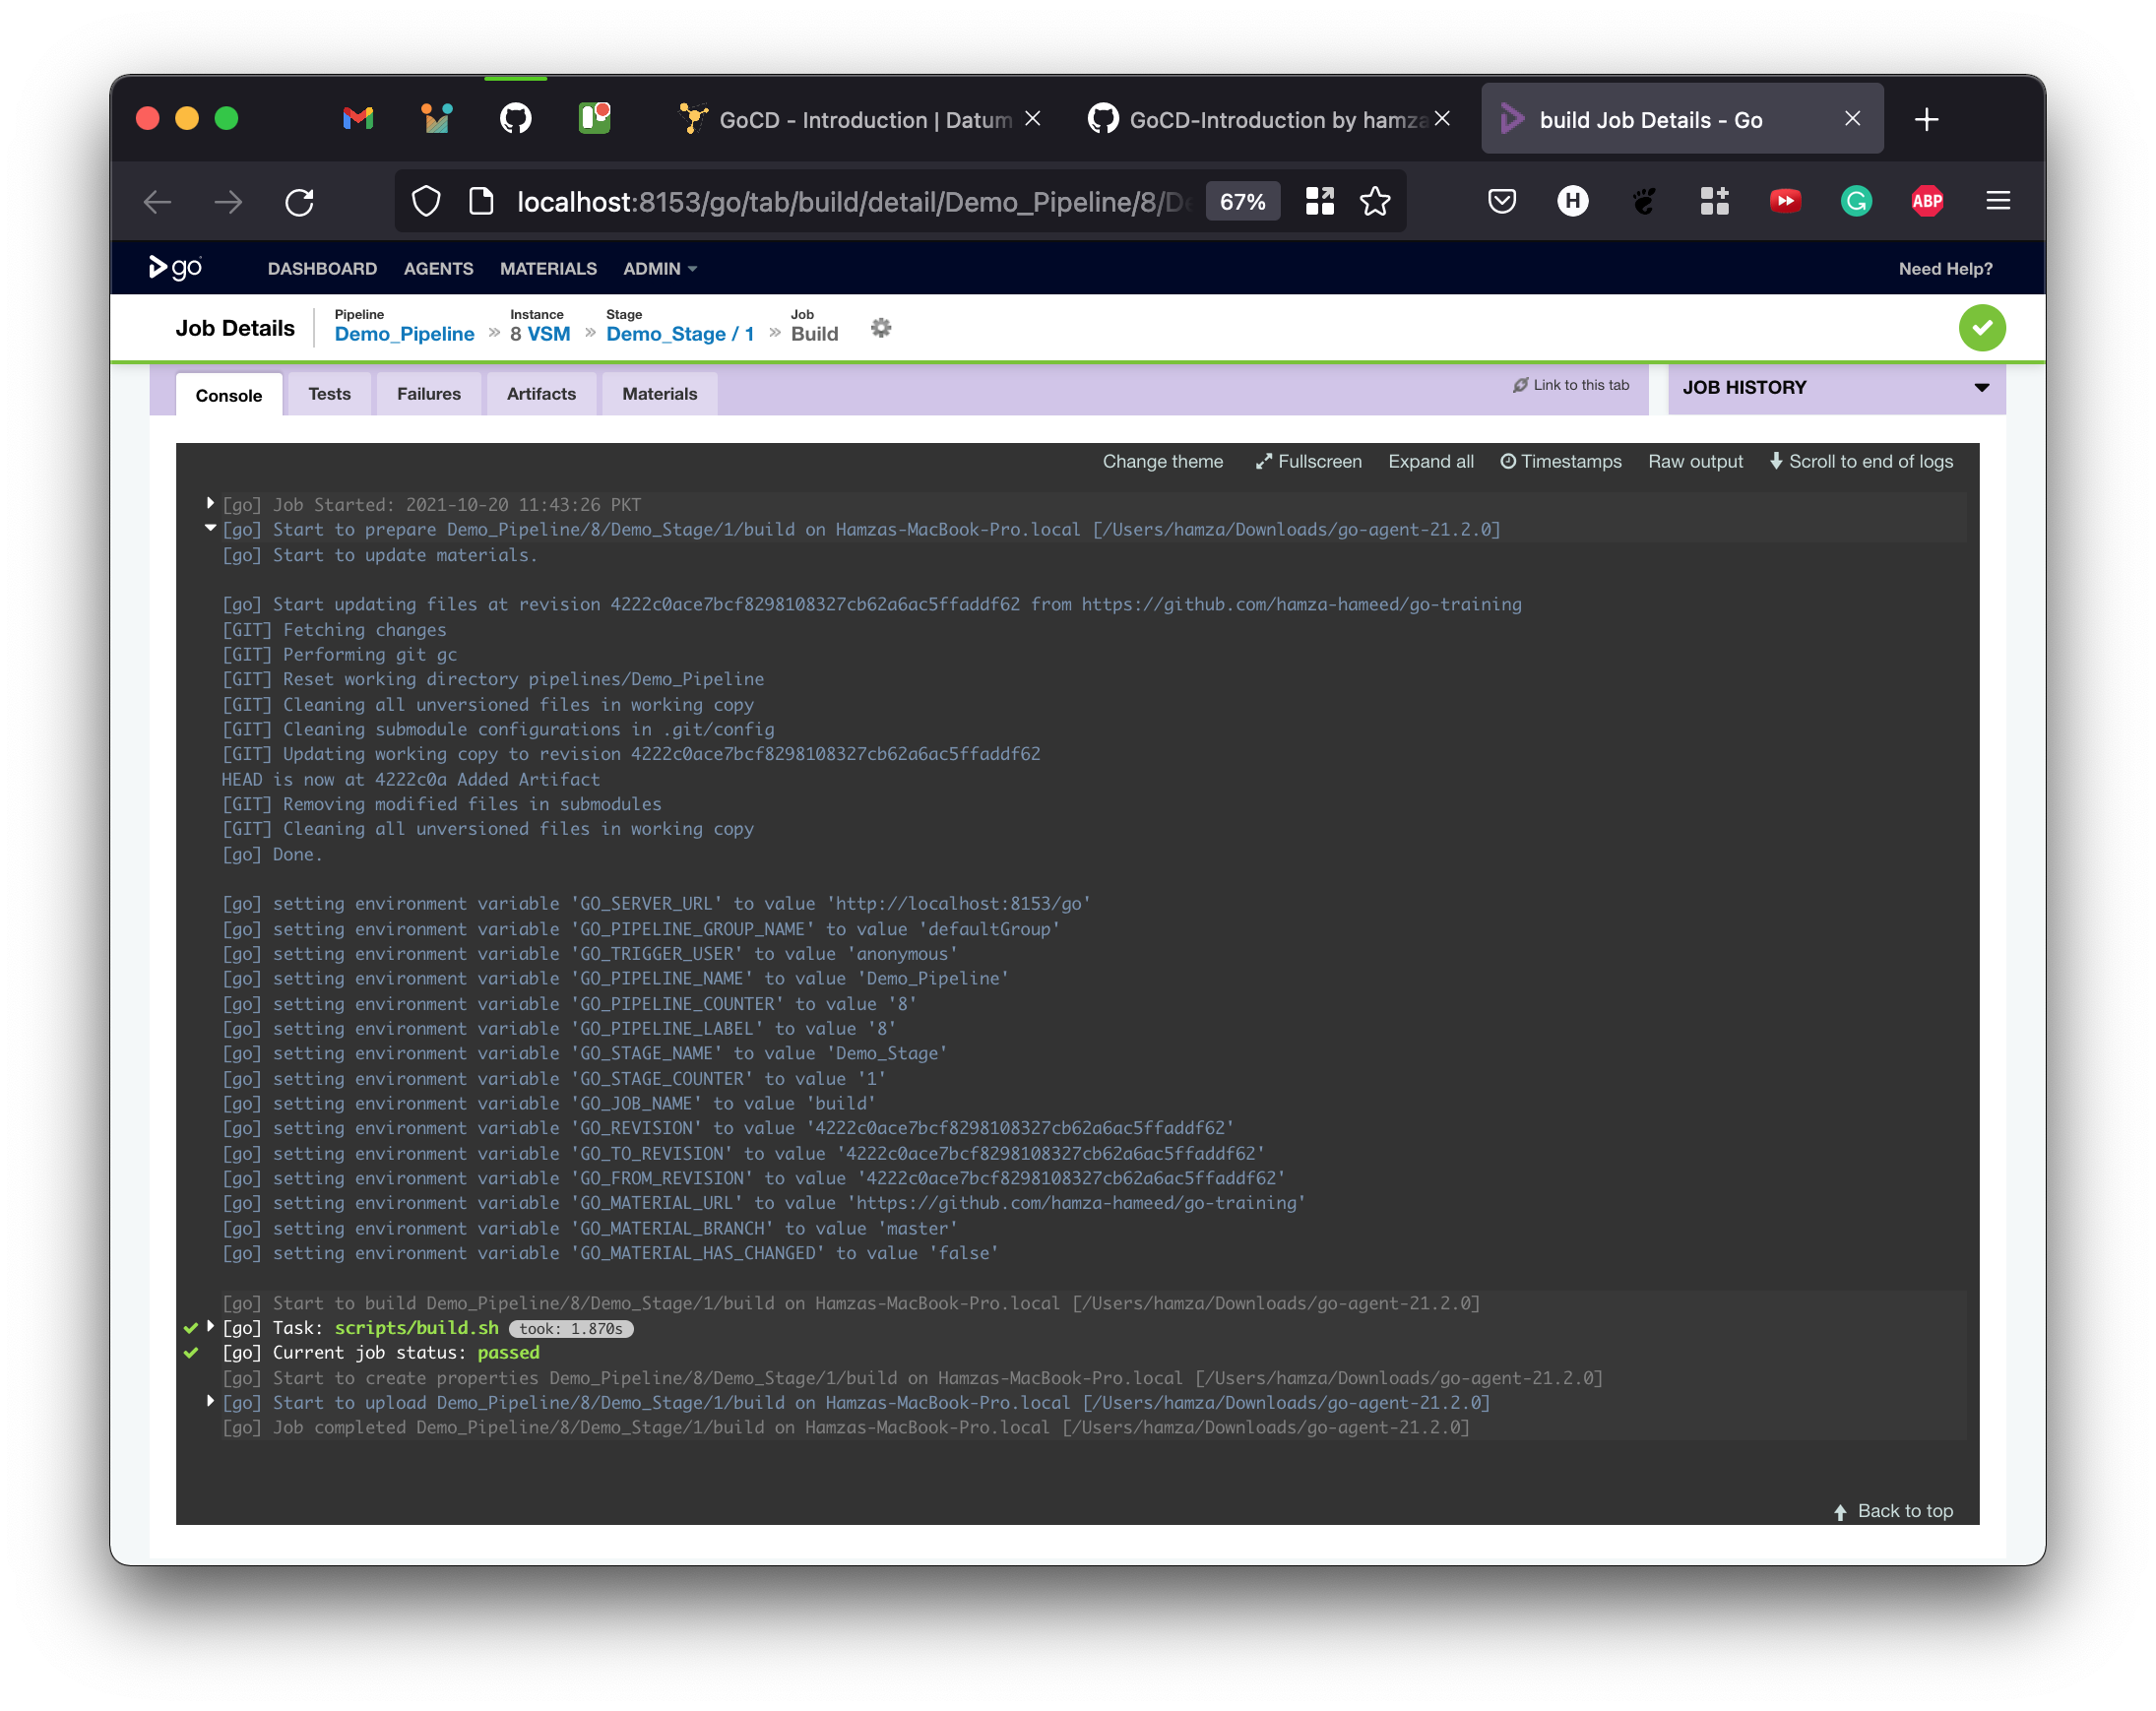This screenshot has width=2156, height=1711.
Task: Click the GoCD go logo
Action: [x=175, y=267]
